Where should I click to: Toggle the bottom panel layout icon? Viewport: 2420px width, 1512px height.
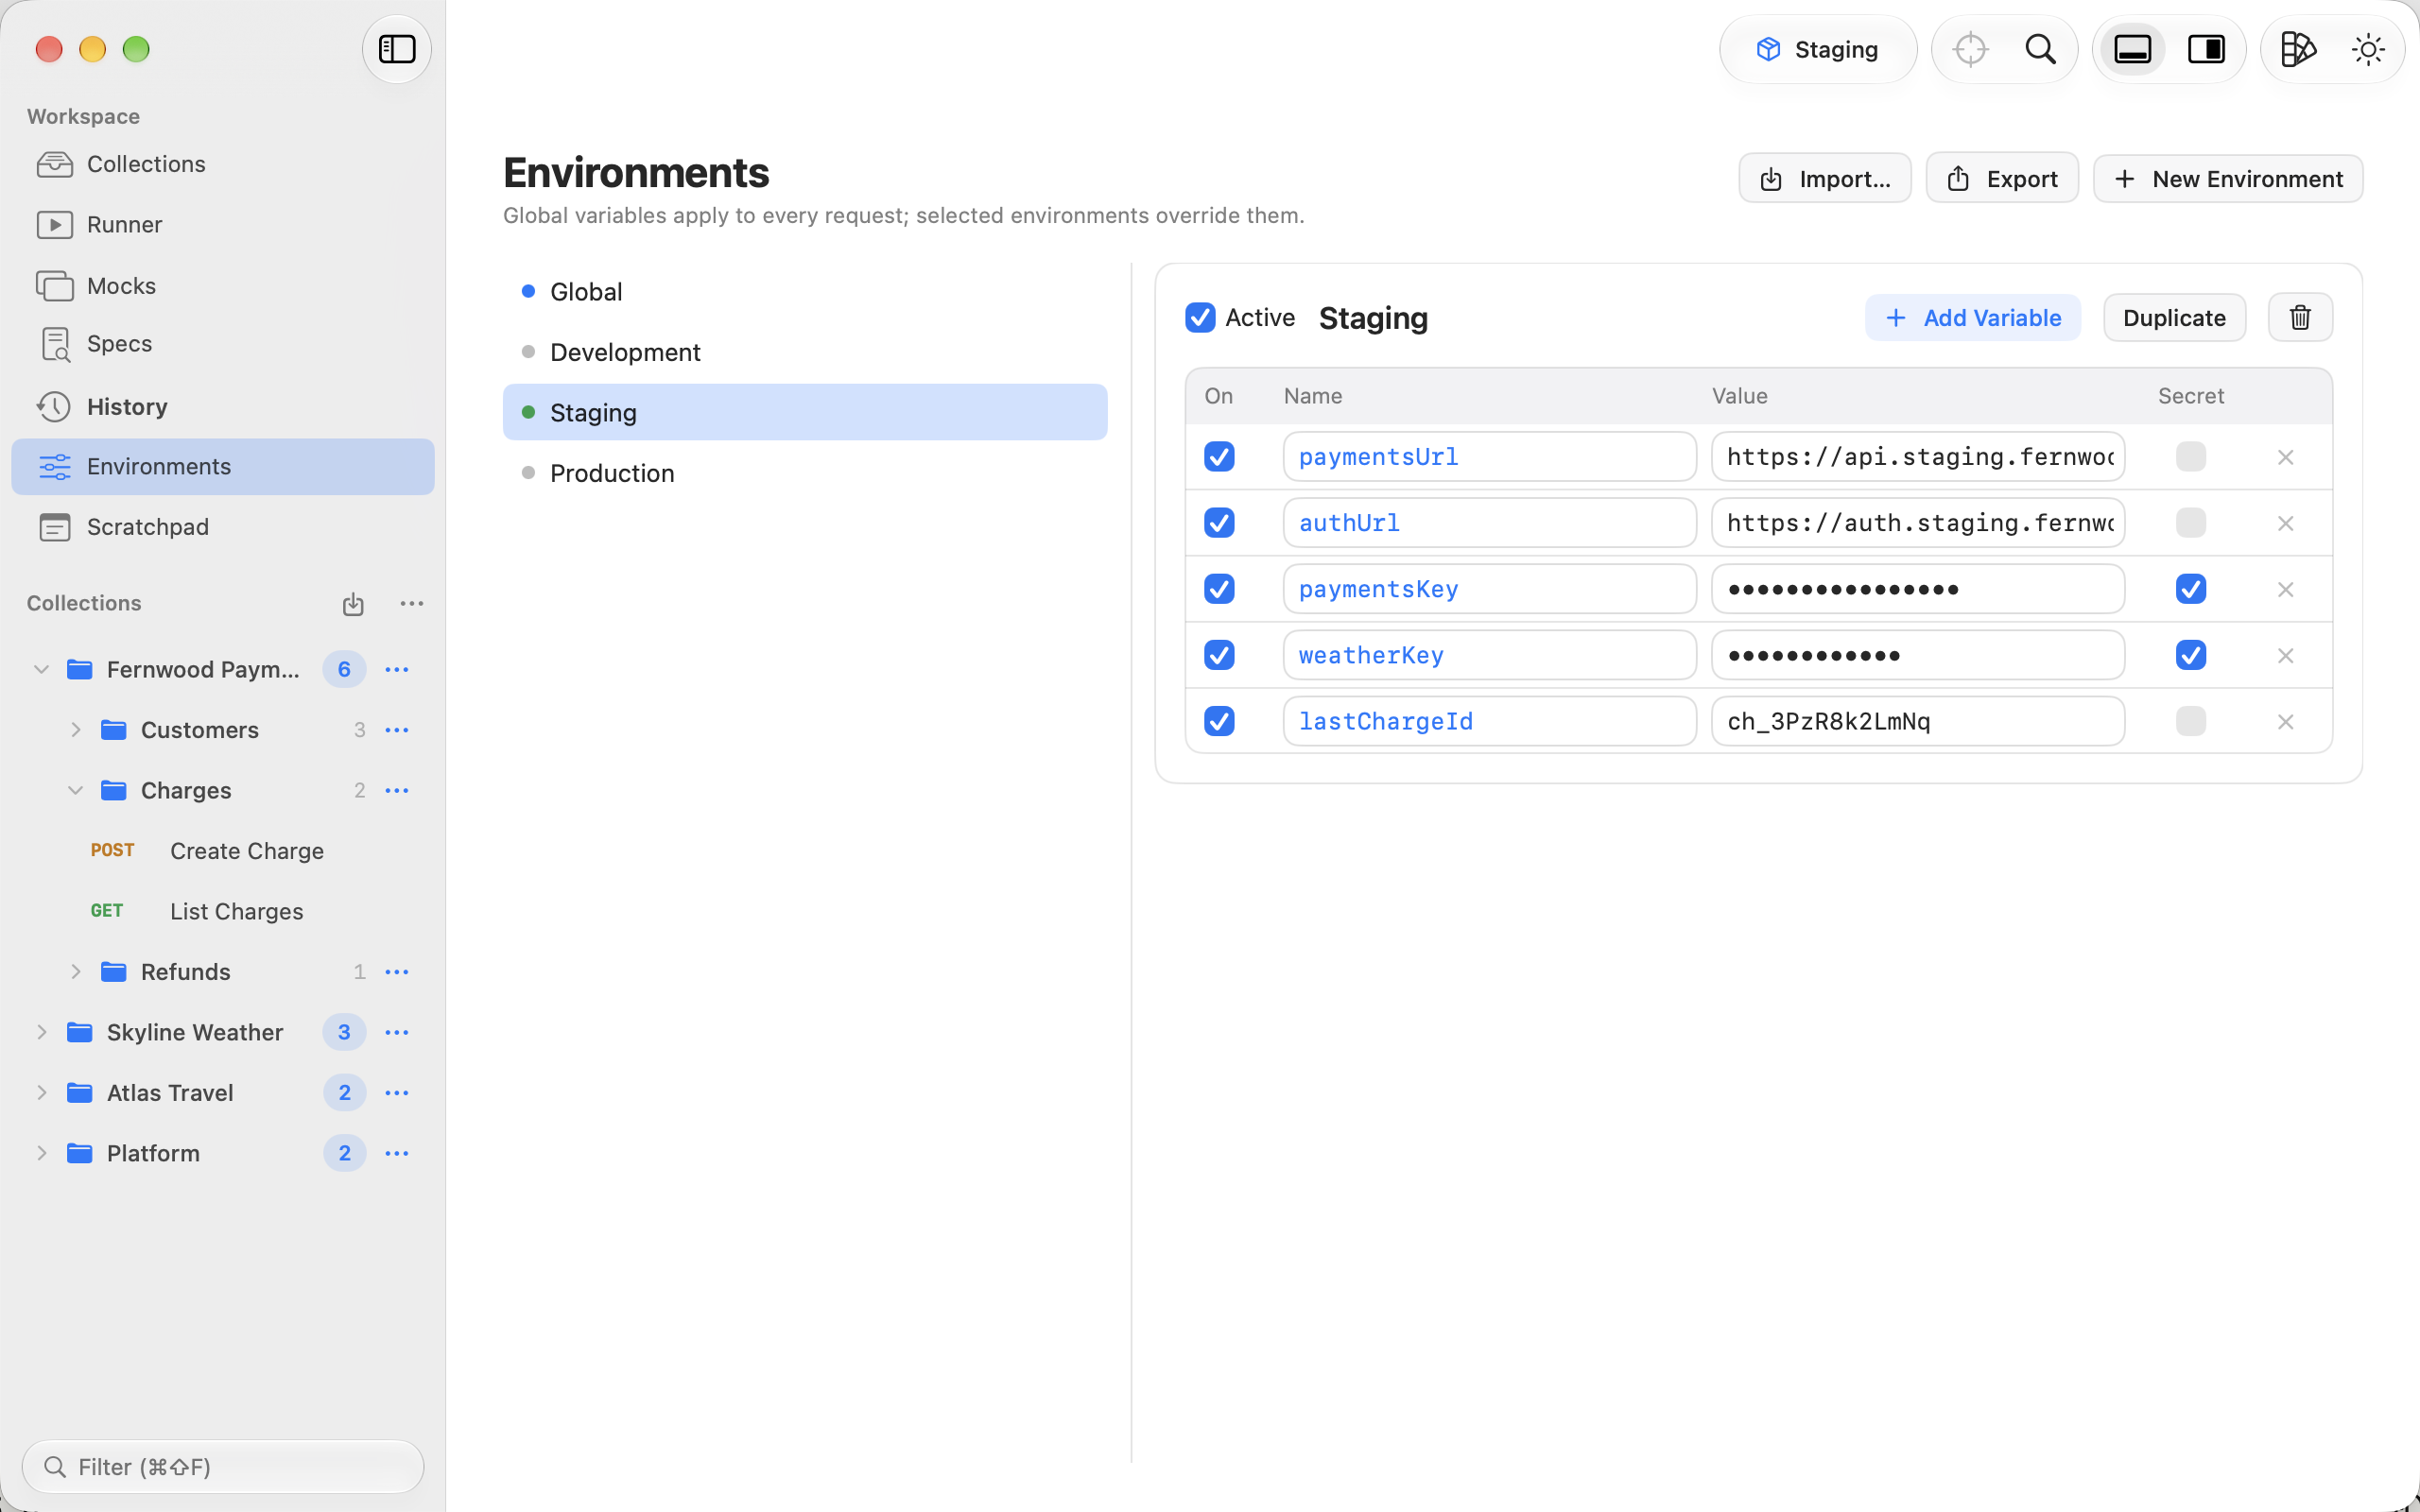point(2132,49)
